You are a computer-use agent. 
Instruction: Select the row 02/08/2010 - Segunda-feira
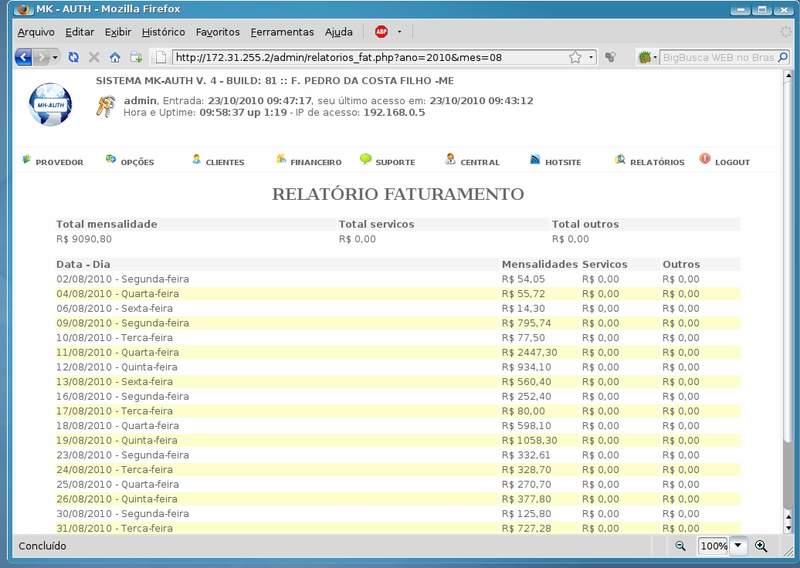coord(398,279)
